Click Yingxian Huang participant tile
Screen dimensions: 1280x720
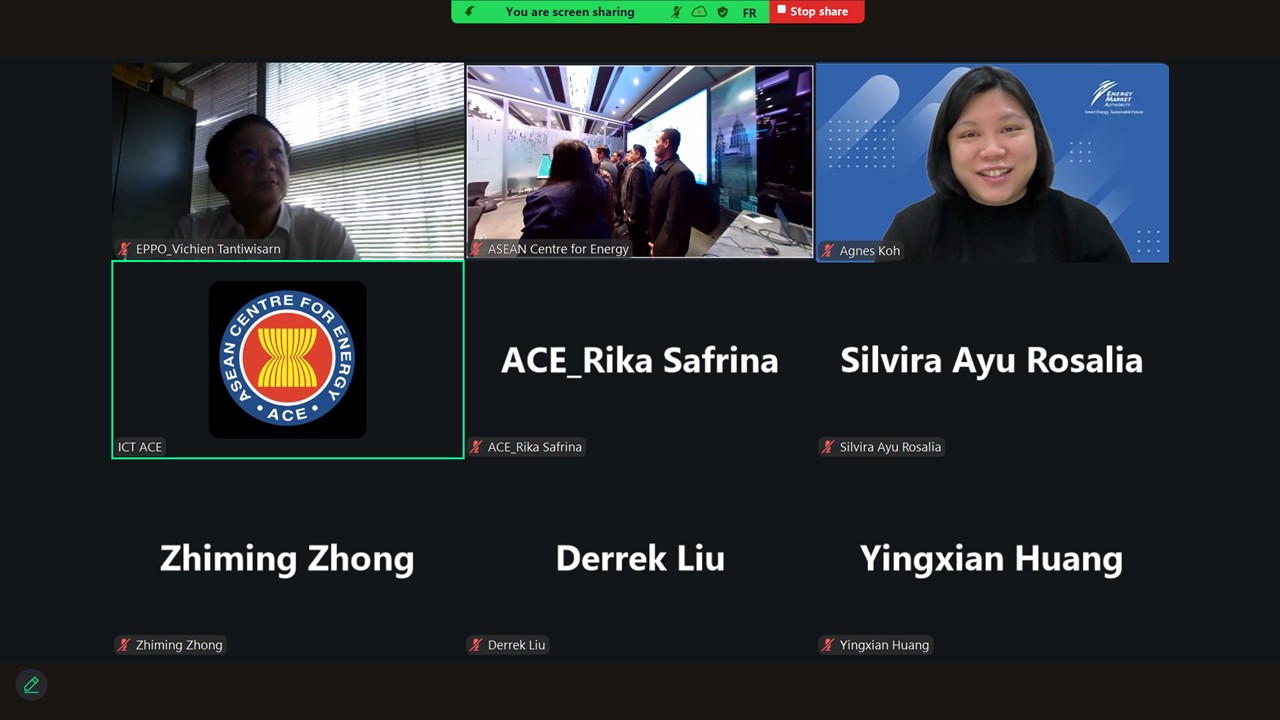coord(992,558)
